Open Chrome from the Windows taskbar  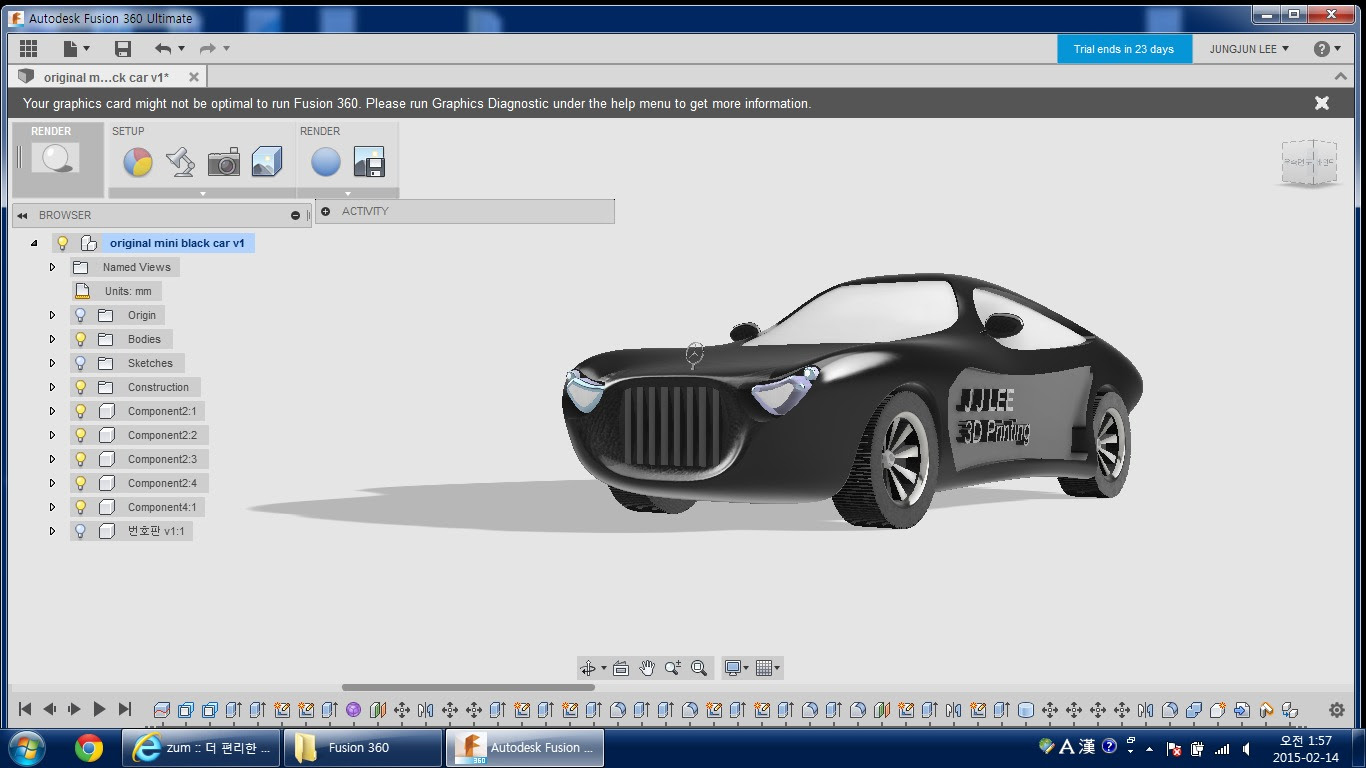pyautogui.click(x=88, y=747)
